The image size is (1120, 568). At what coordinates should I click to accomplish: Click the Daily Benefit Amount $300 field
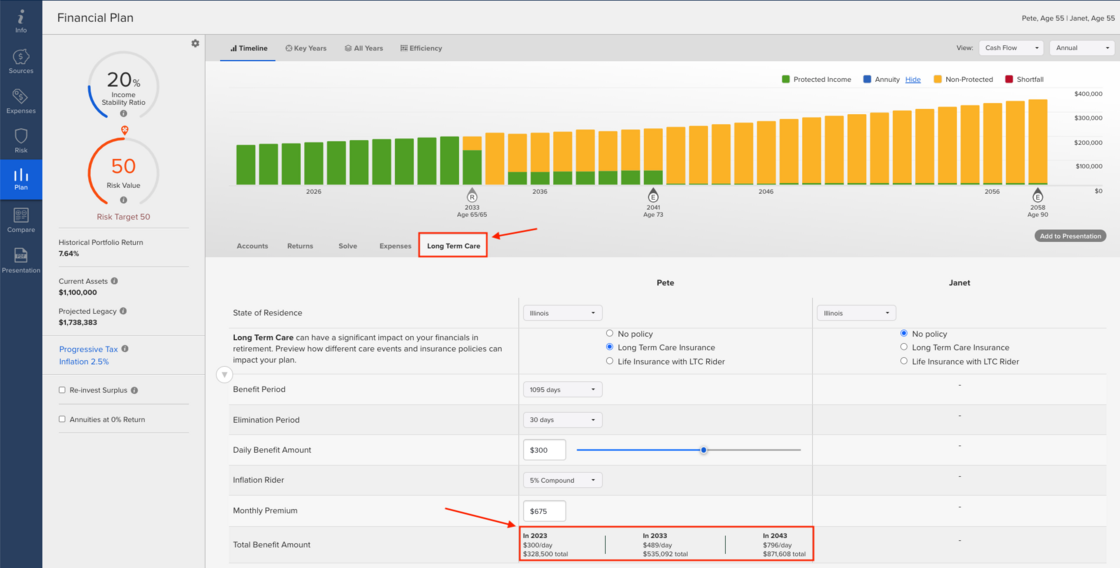coord(544,450)
